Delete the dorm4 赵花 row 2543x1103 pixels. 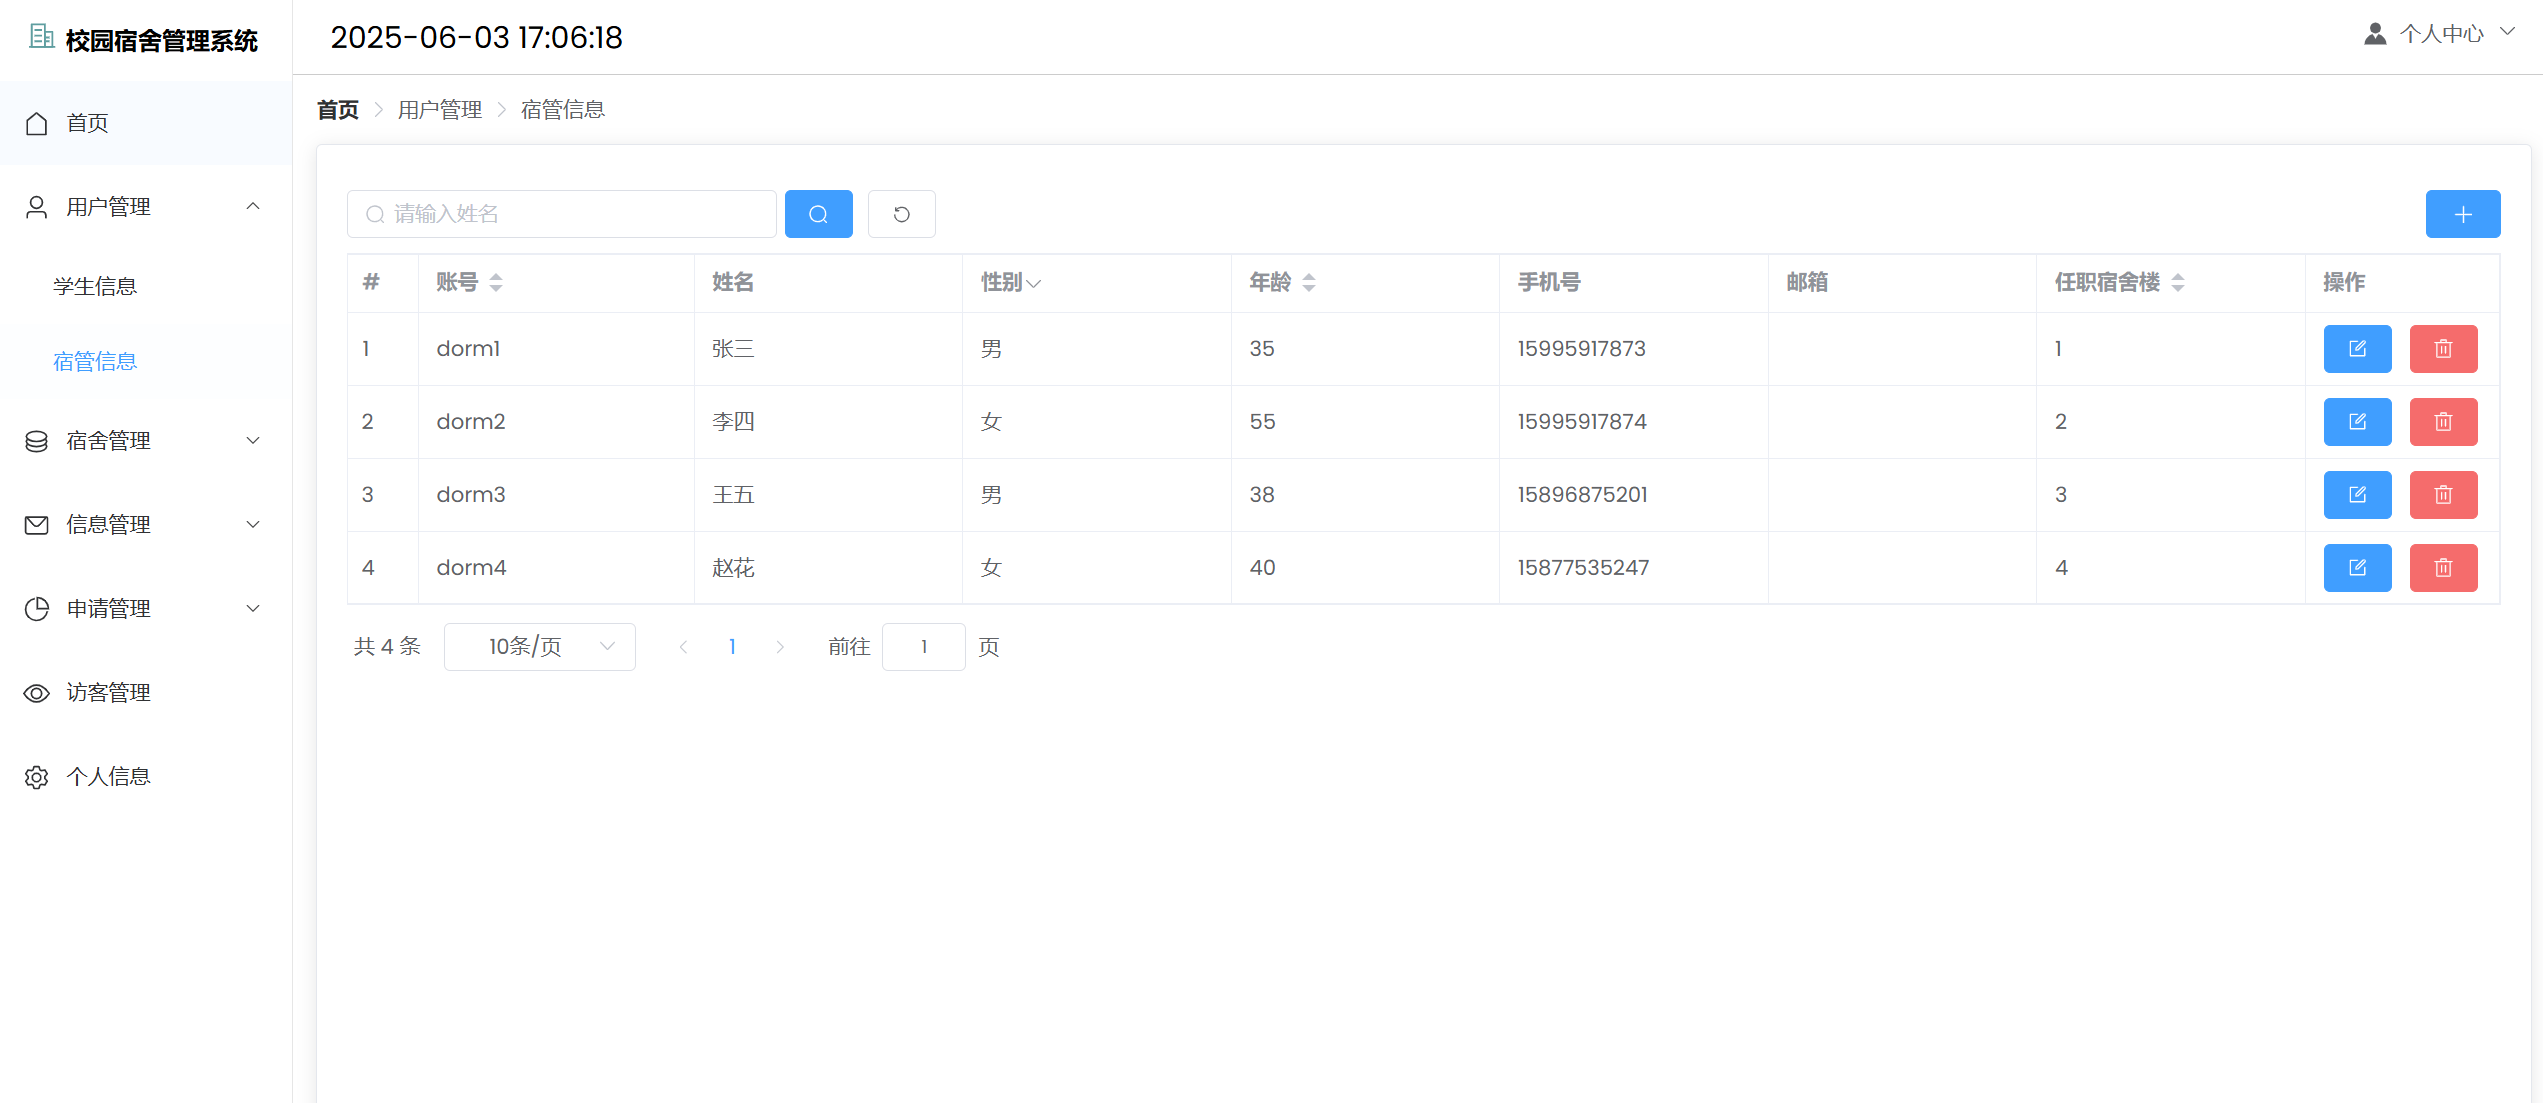click(2442, 568)
